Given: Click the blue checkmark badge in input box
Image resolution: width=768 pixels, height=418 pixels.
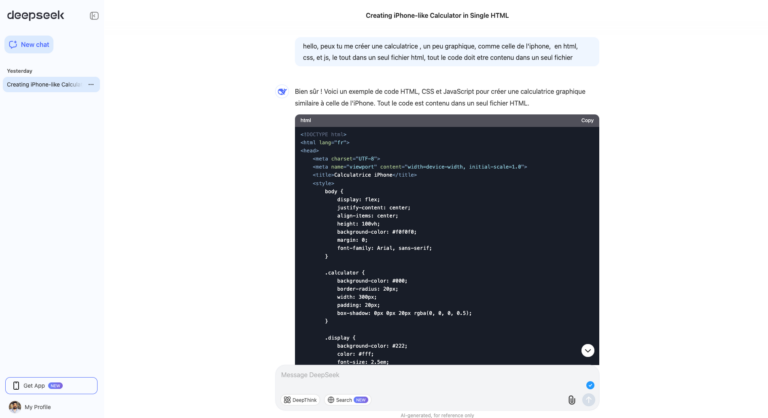Looking at the screenshot, I should pos(590,385).
